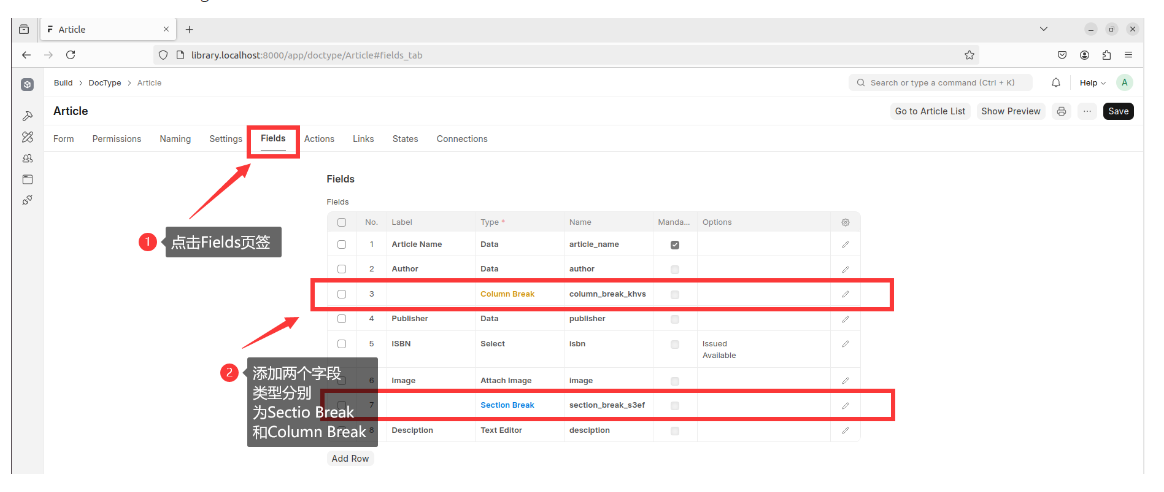1164x492 pixels.
Task: Click the 'article_name' Name cell
Action: click(x=609, y=244)
